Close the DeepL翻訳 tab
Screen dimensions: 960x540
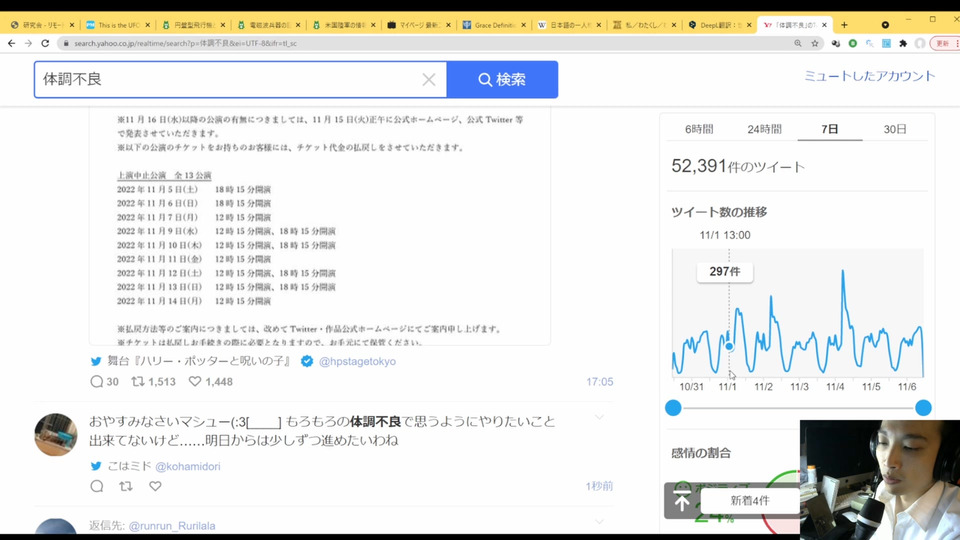point(749,25)
